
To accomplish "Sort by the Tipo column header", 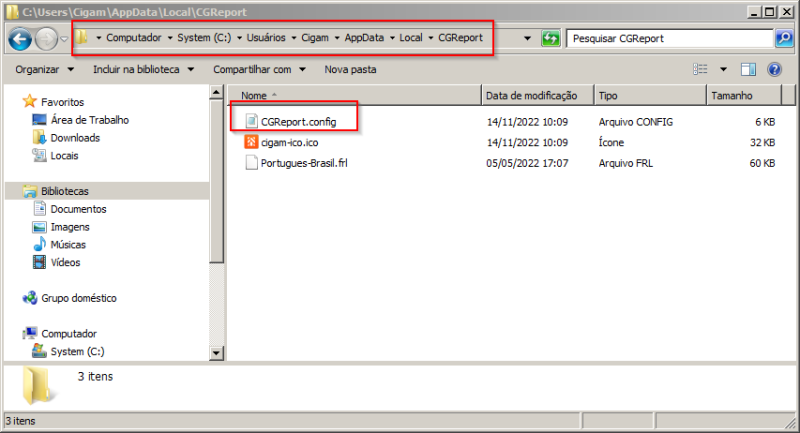I will coord(651,95).
